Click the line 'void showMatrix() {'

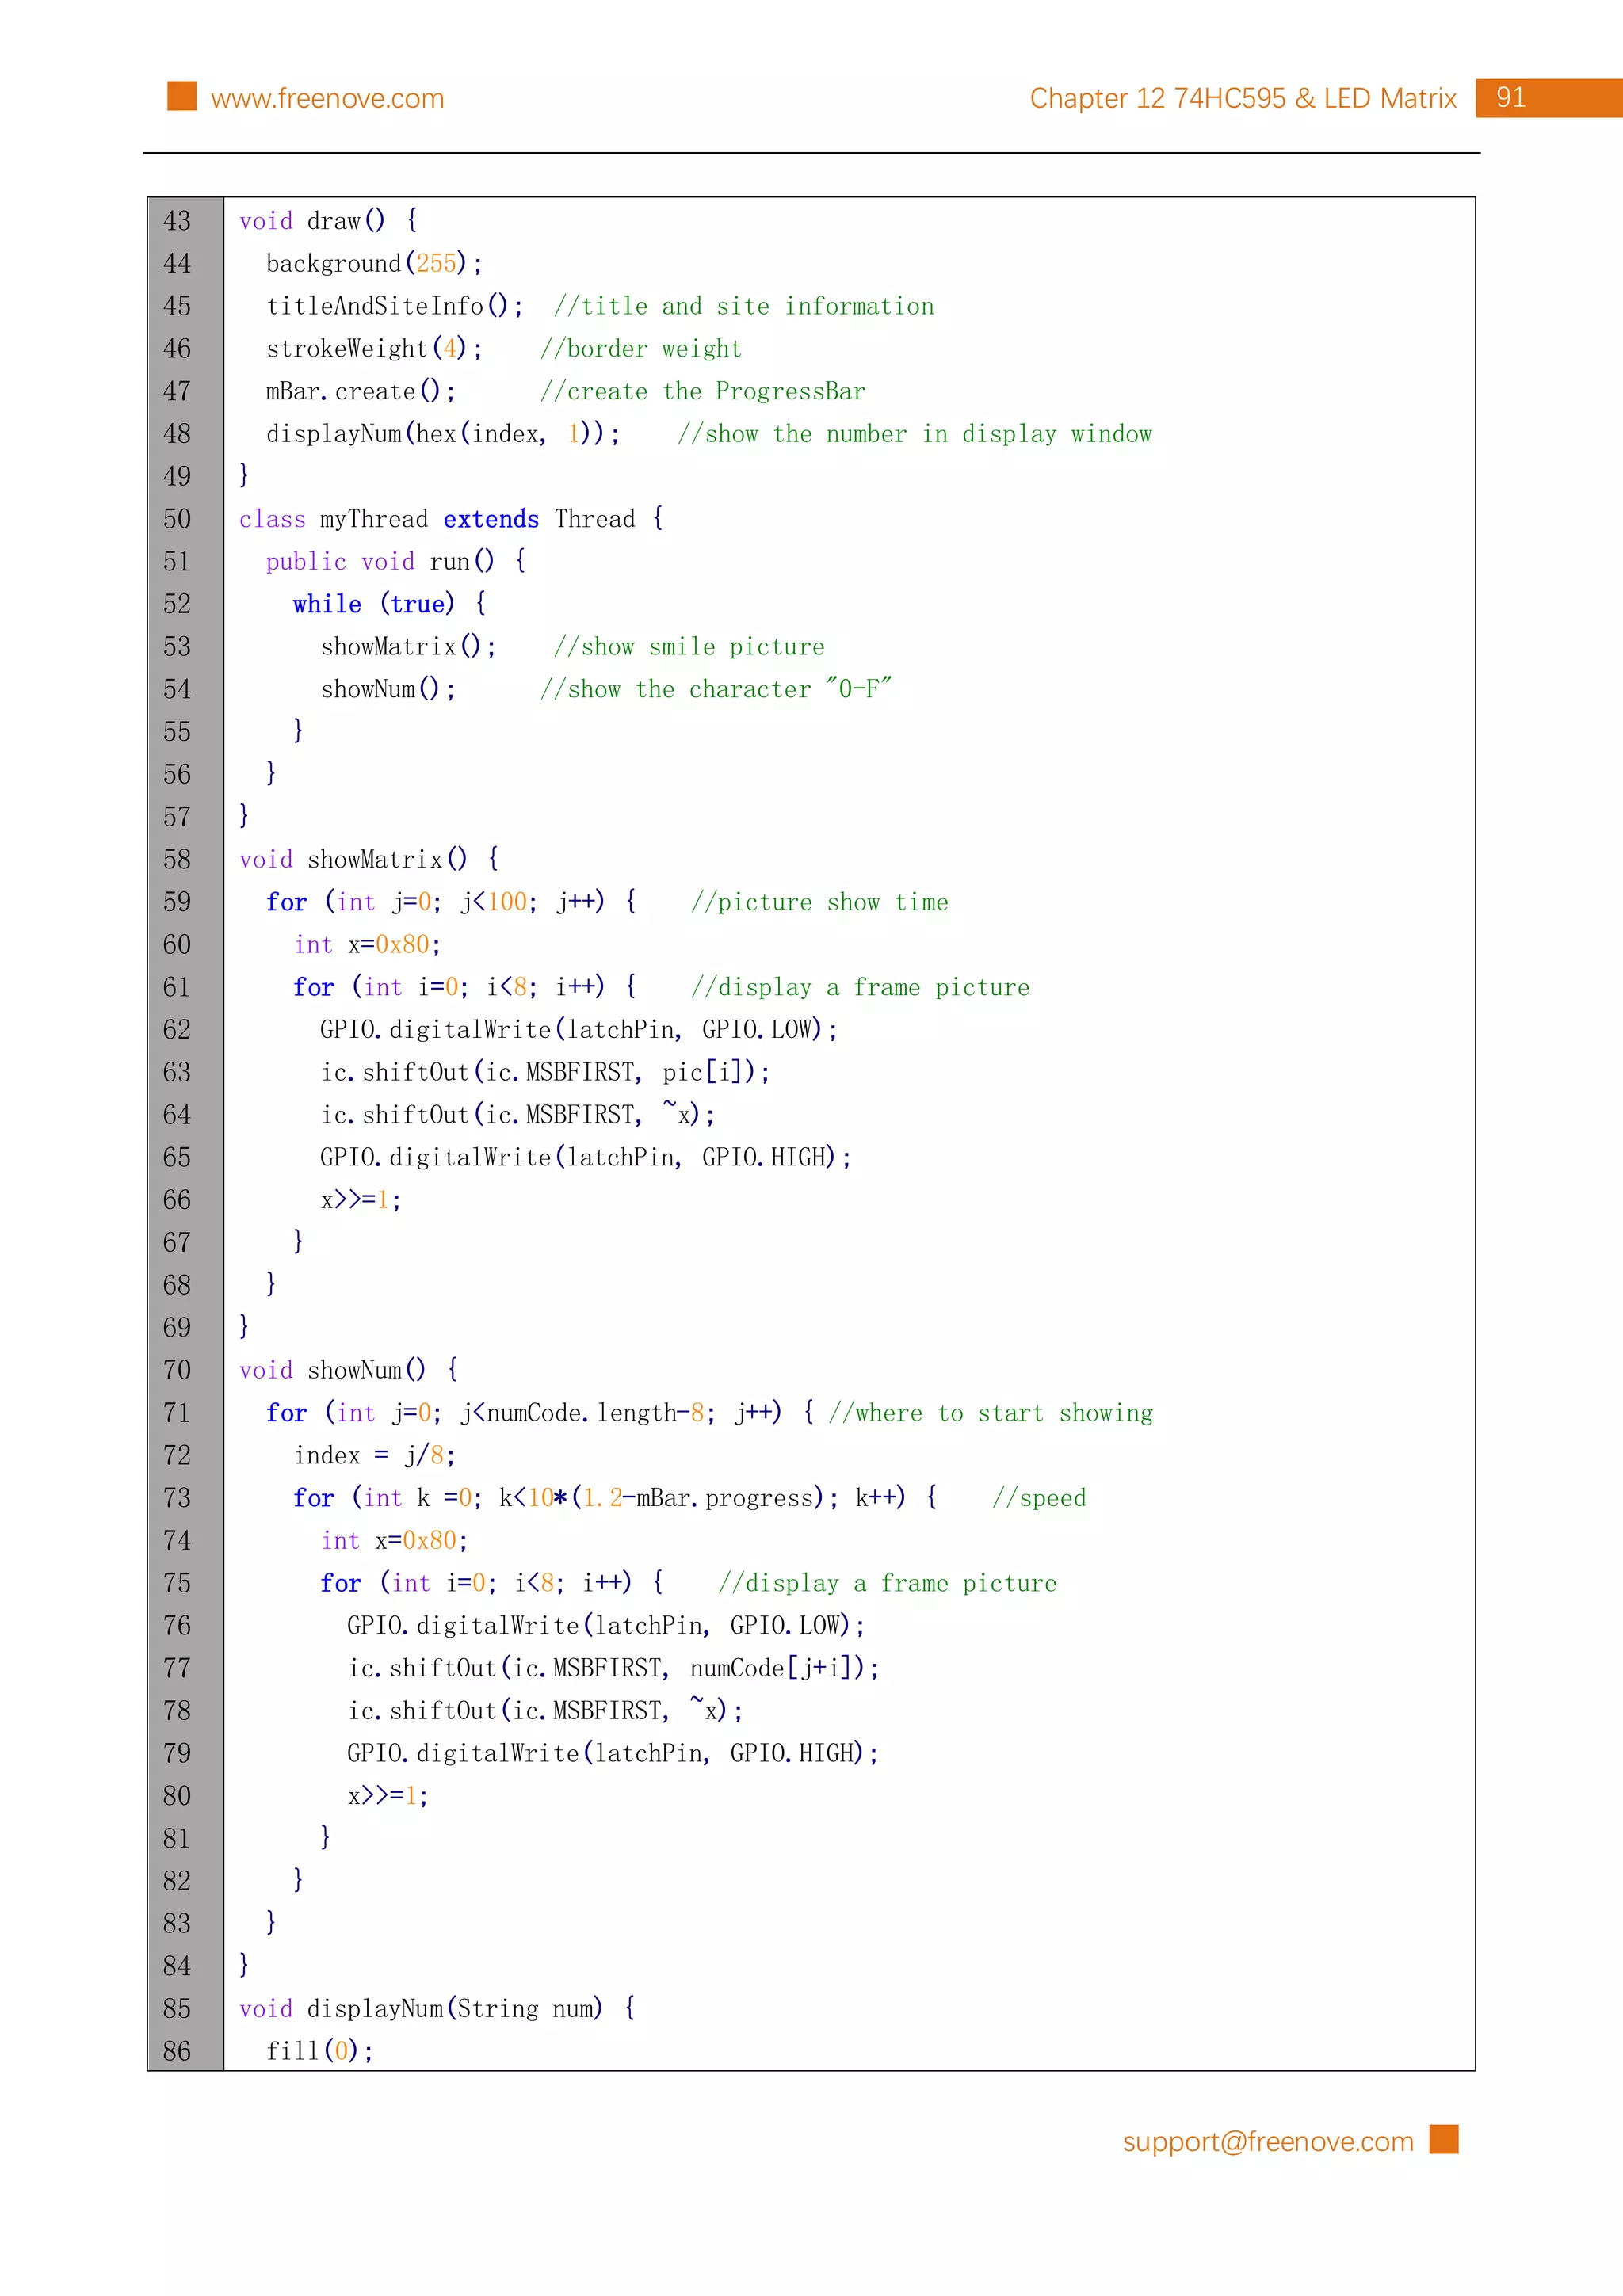coord(369,859)
